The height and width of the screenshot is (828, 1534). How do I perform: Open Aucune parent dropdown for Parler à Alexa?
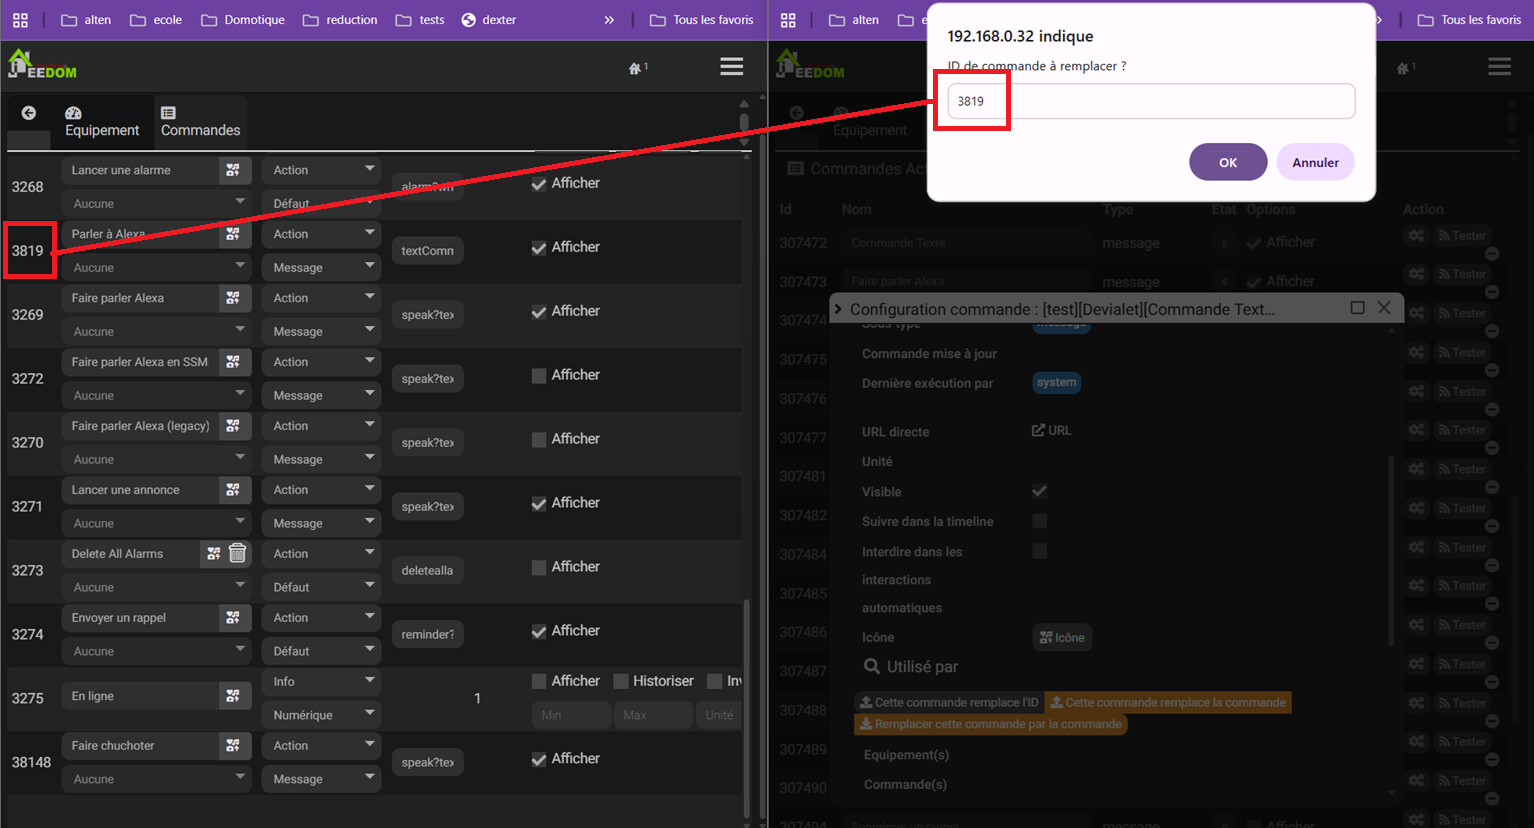pos(156,267)
